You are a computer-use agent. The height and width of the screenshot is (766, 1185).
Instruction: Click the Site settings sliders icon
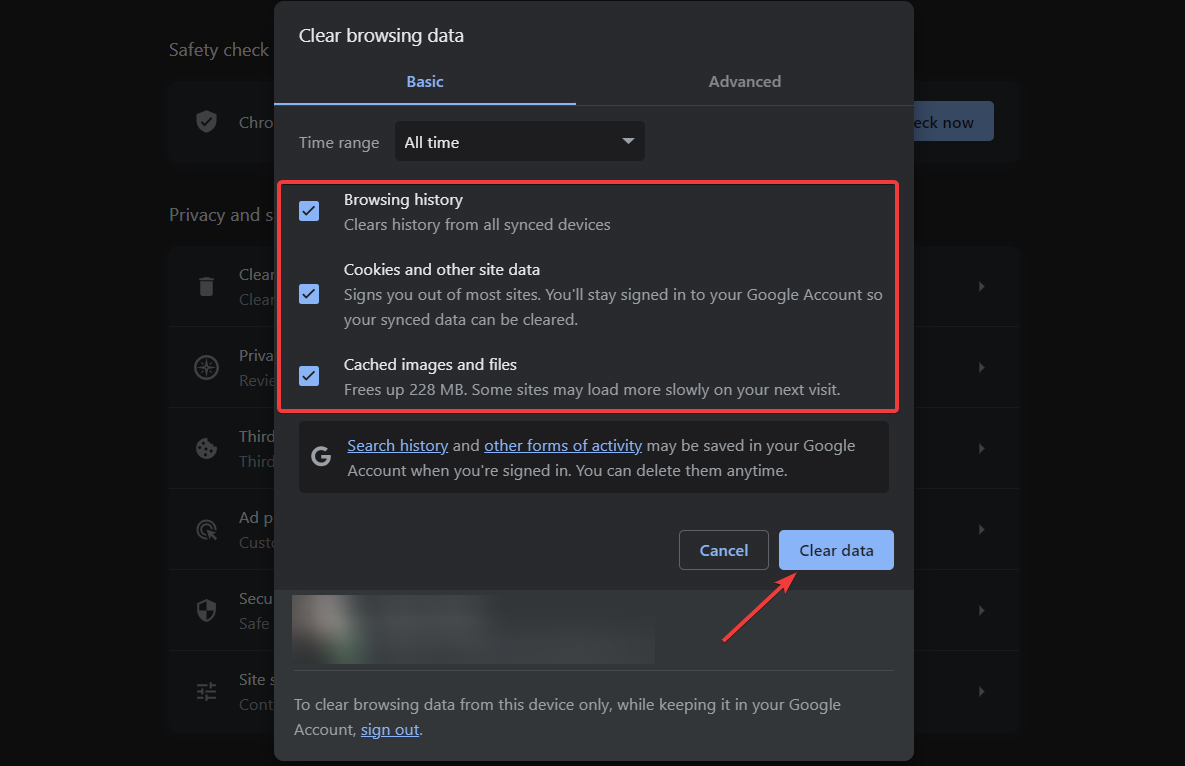206,691
